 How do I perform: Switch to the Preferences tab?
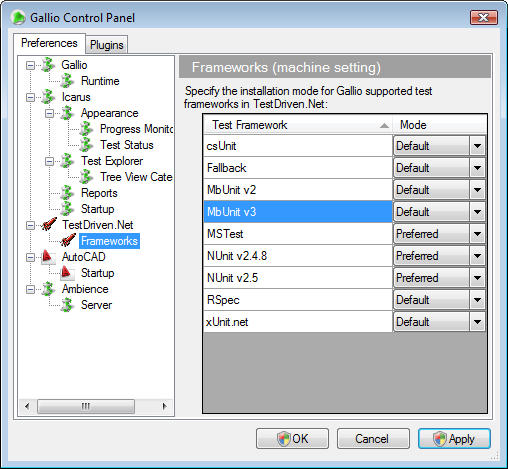coord(49,43)
